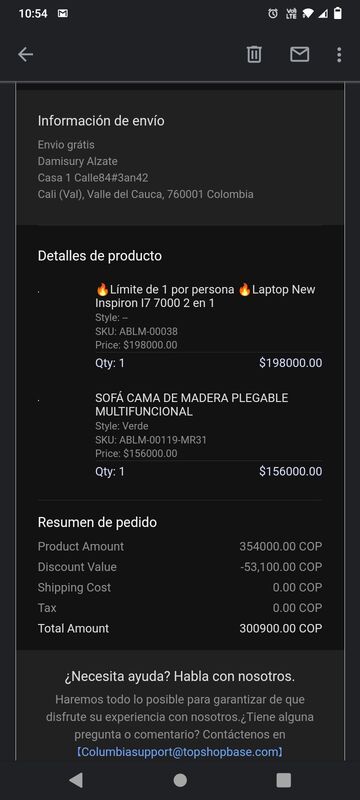This screenshot has width=360, height=800.
Task: Delete this email with trash icon
Action: pos(254,54)
